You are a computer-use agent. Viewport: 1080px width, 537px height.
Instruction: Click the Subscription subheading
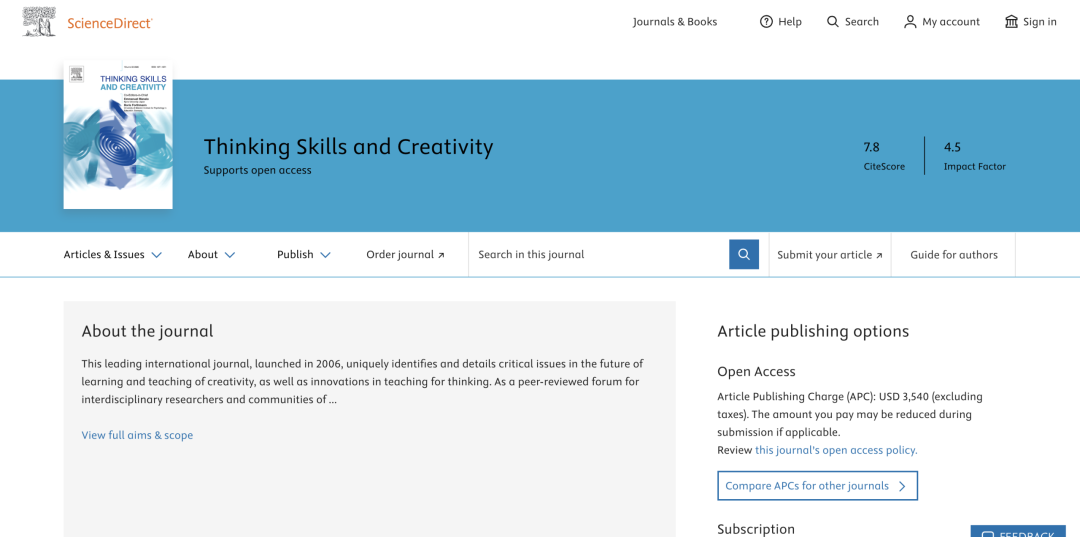[x=756, y=529]
